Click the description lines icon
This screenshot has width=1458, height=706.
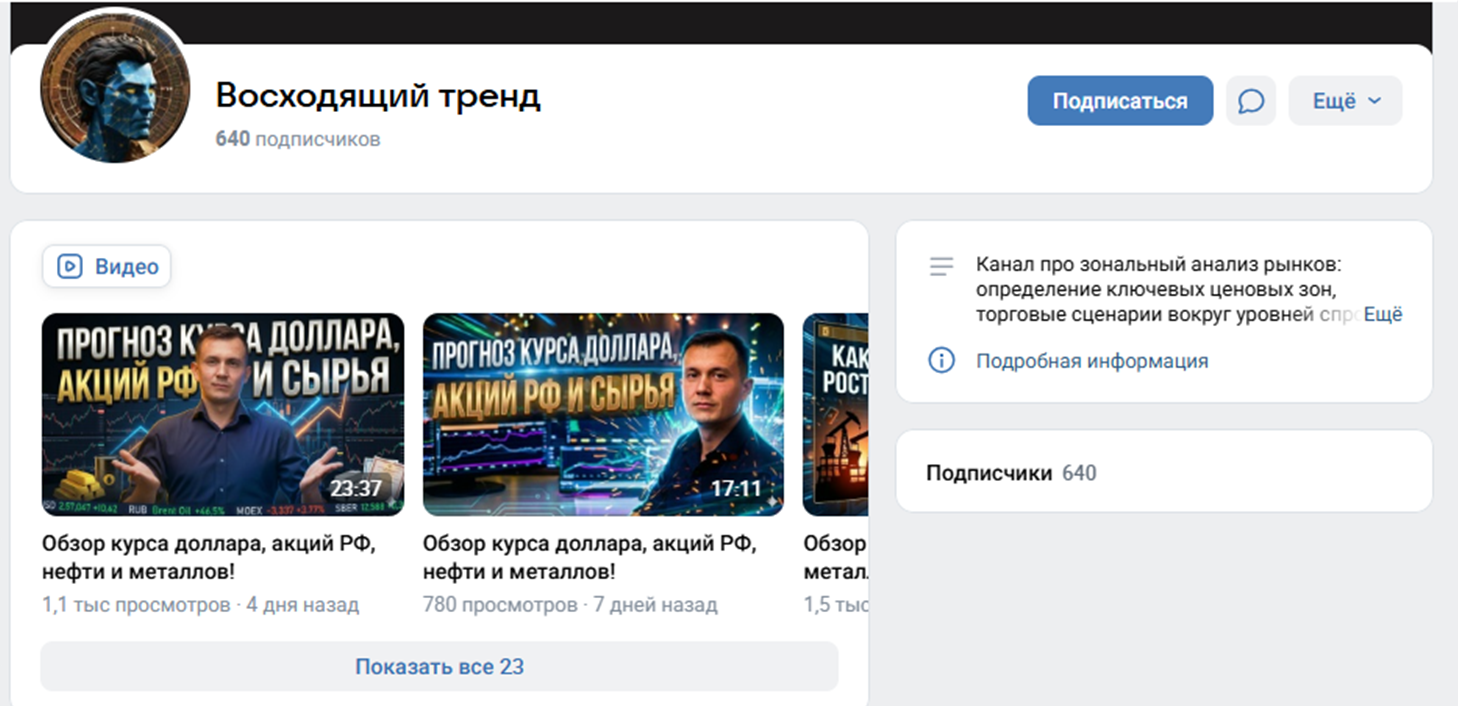[941, 267]
